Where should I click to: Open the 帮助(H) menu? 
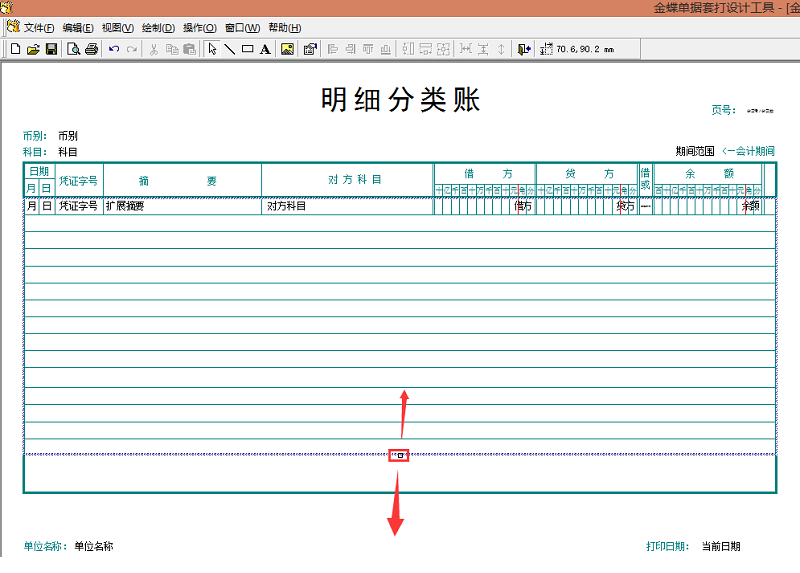pos(284,28)
